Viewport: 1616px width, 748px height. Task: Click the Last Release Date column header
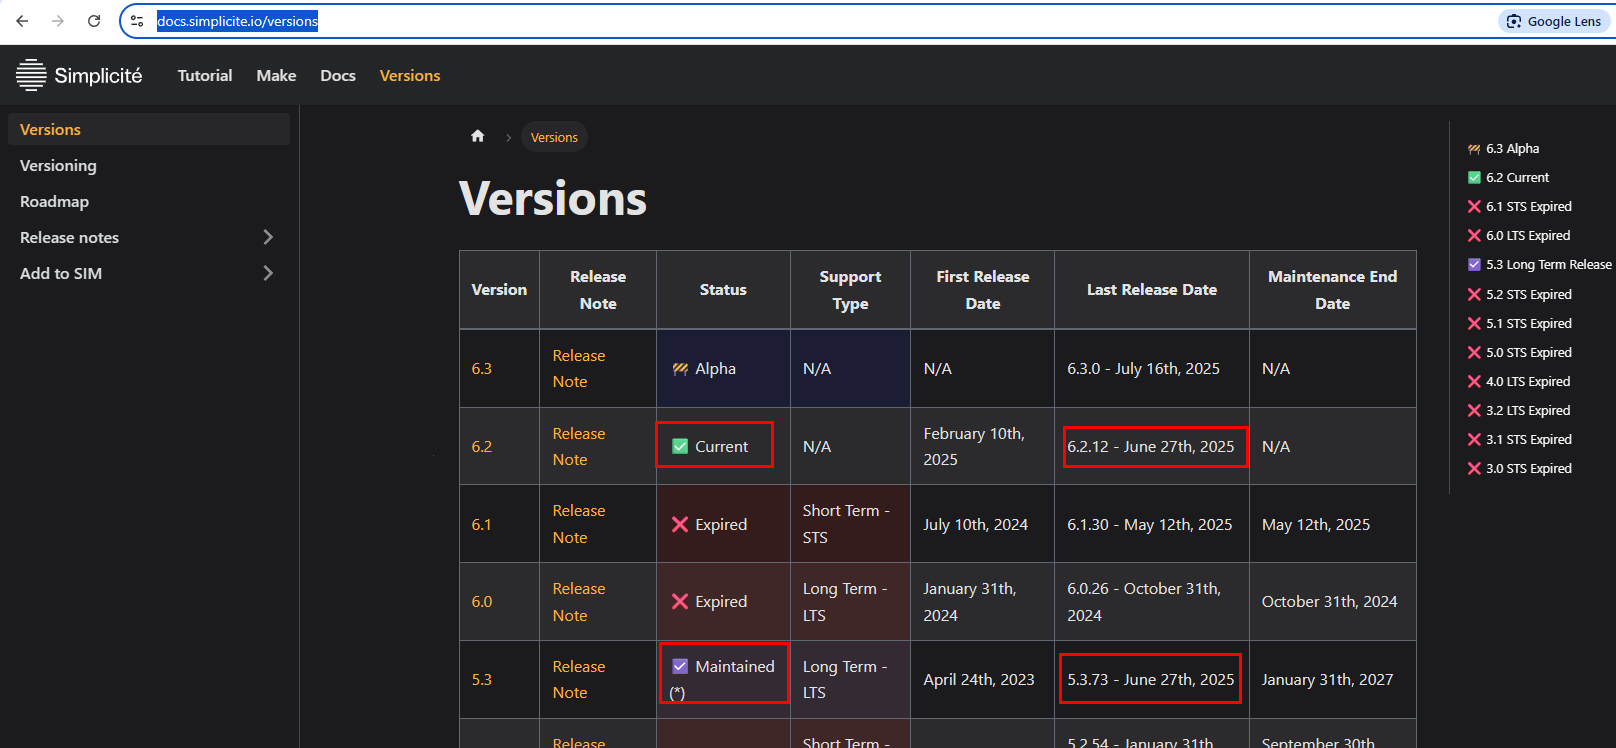point(1152,290)
